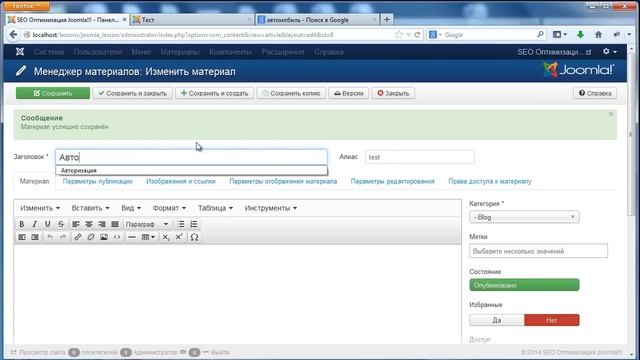640x360 pixels.
Task: Open the Система menu
Action: coord(49,52)
